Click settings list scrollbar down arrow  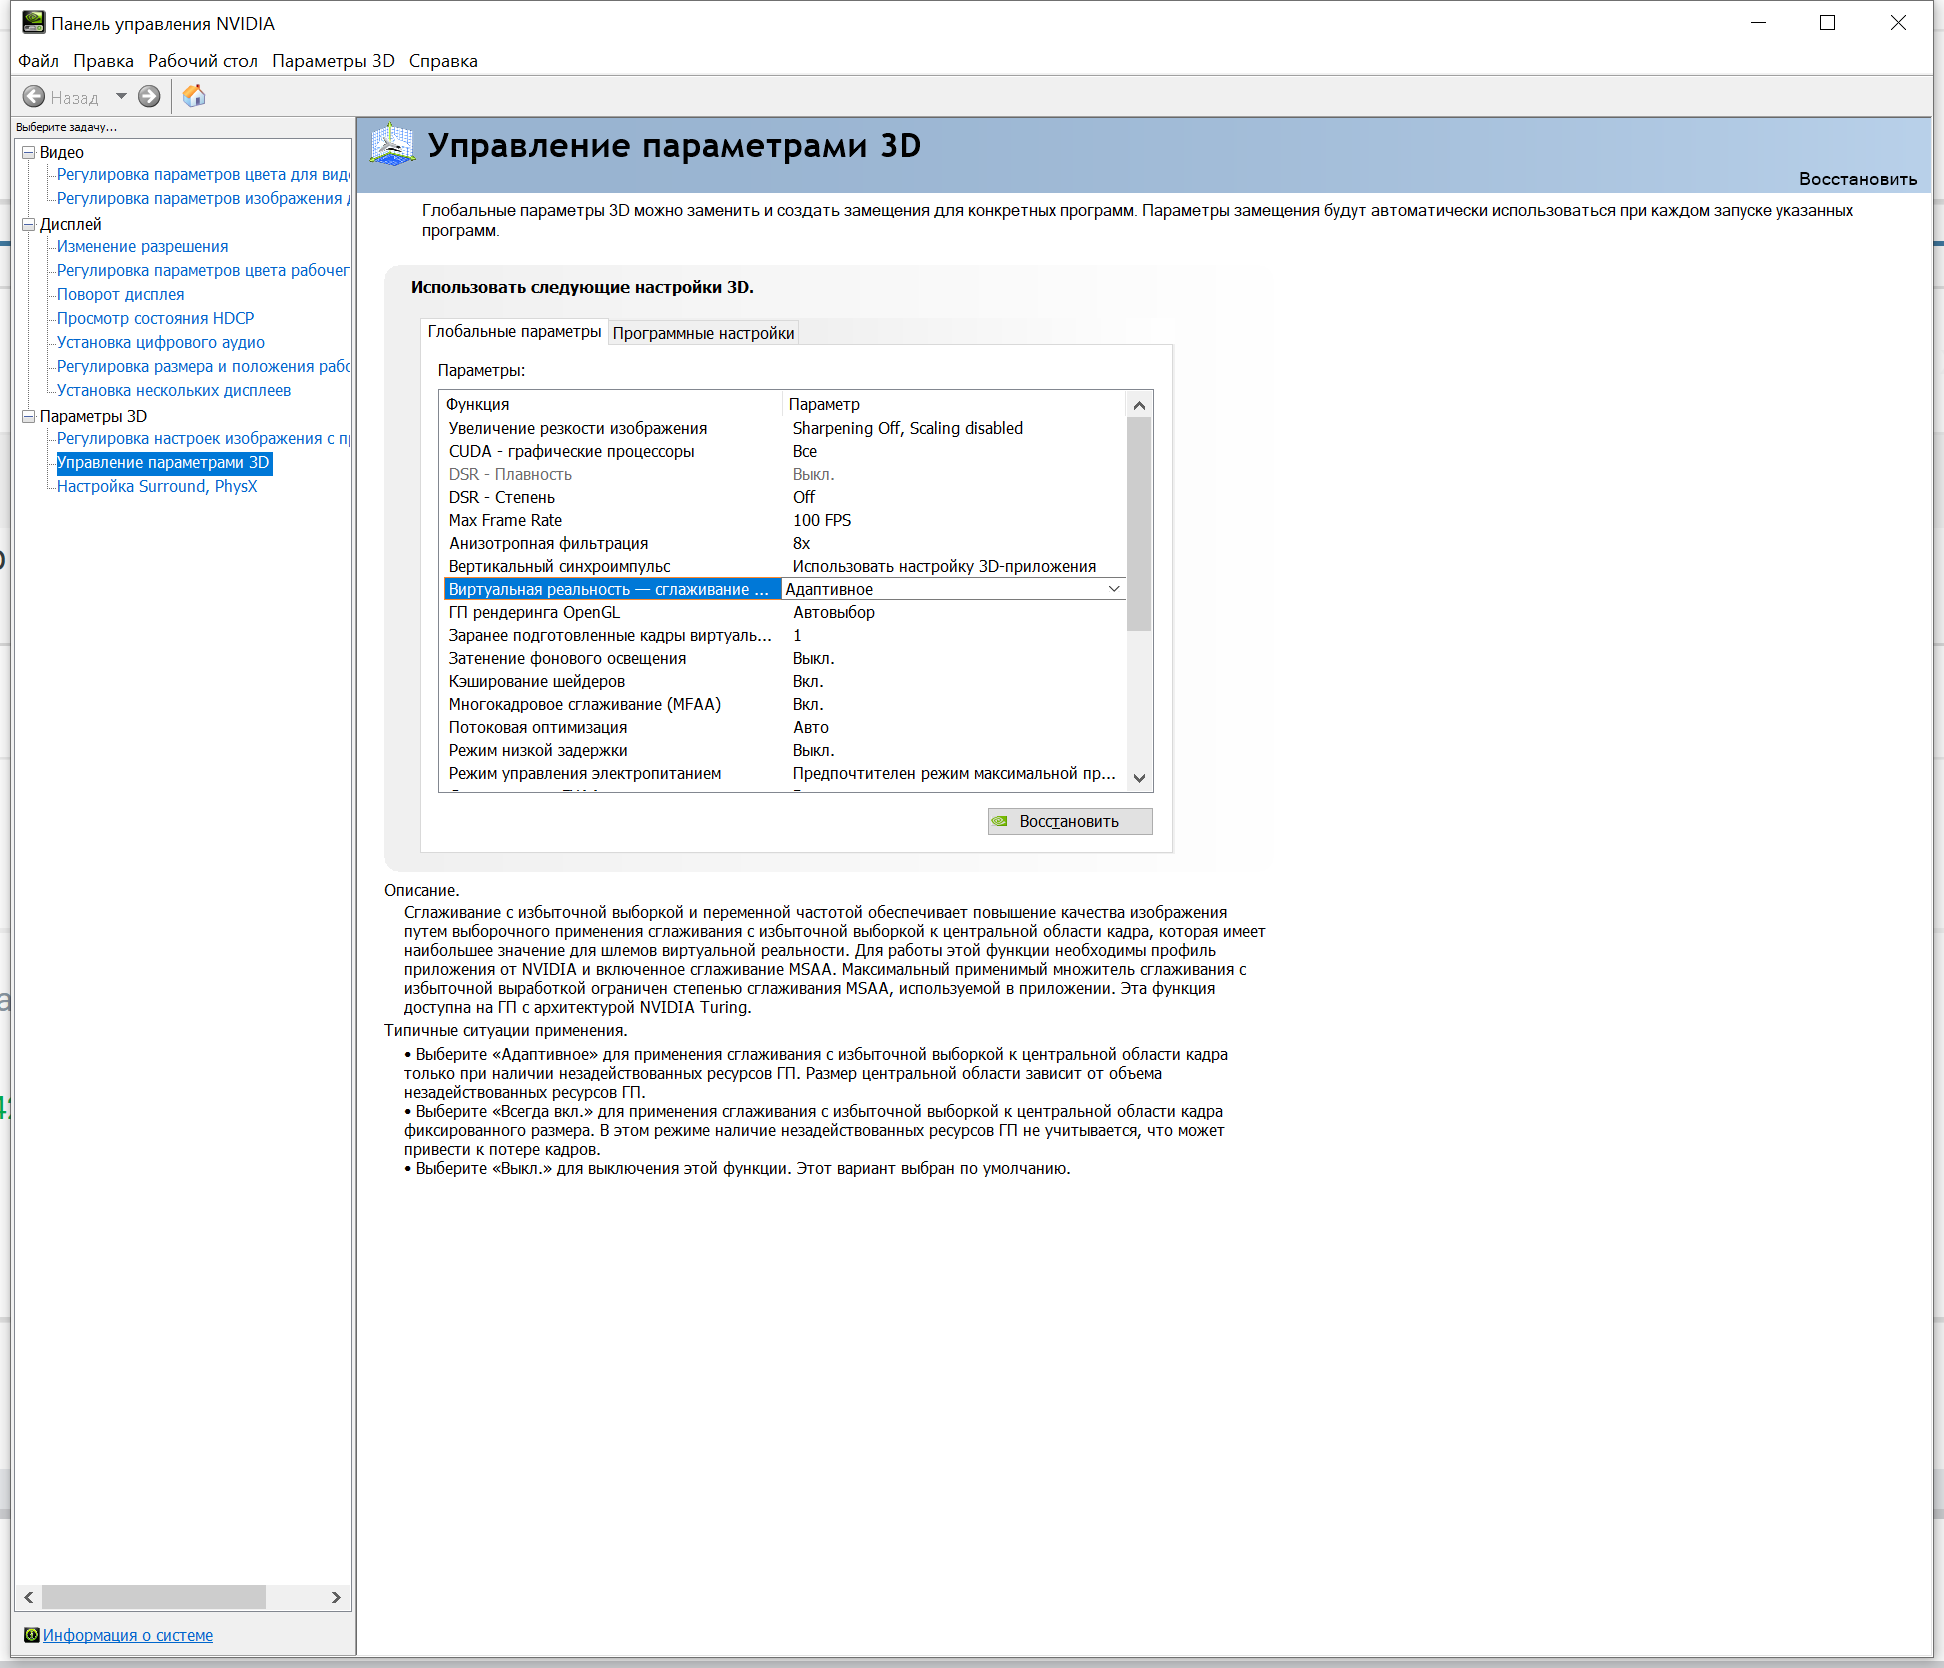[1139, 778]
